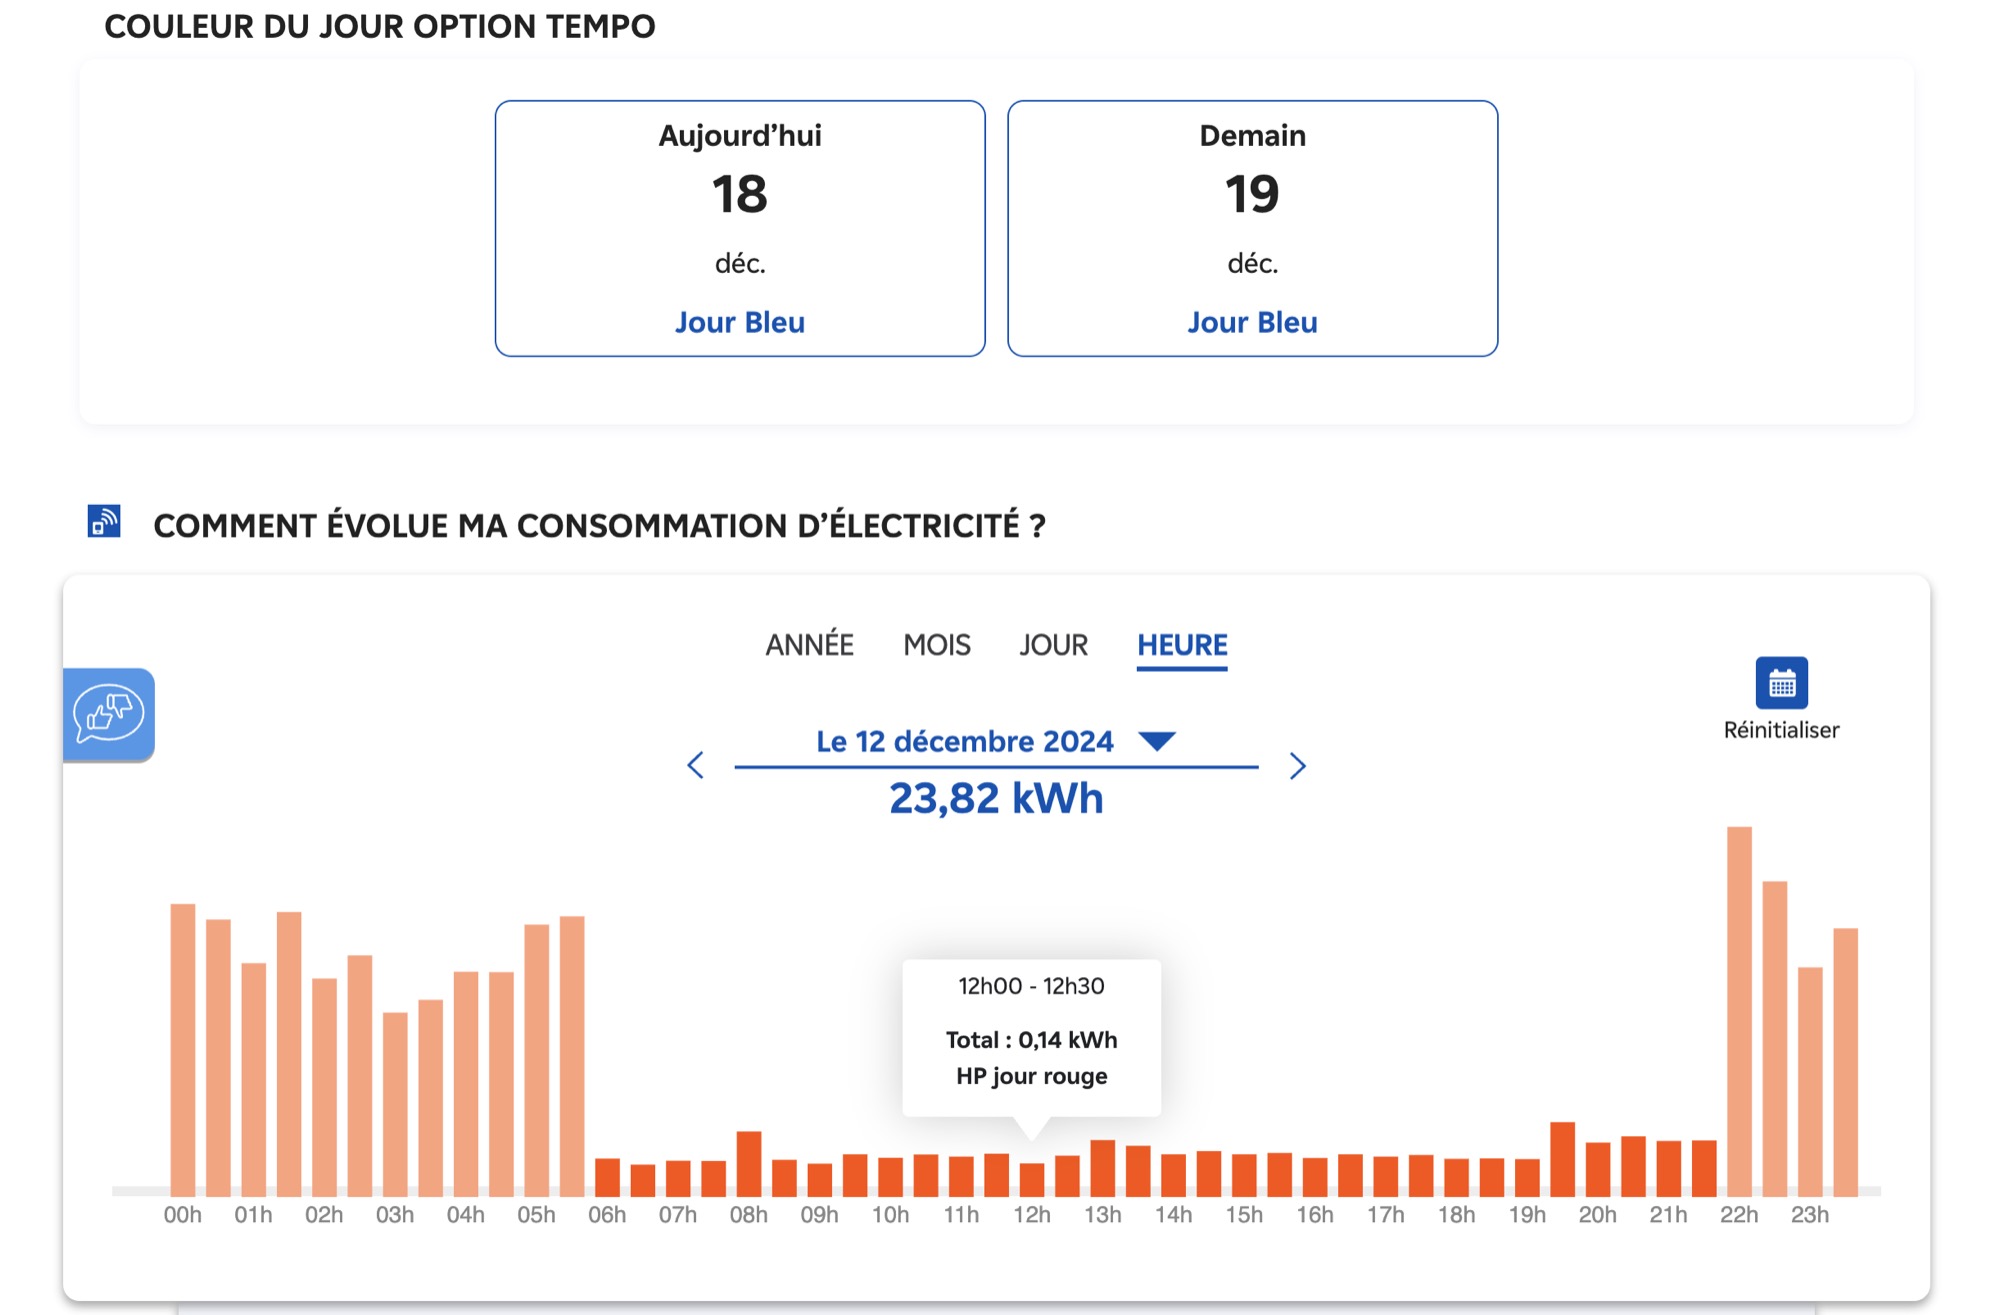
Task: Click the tallest bar at 22h
Action: 1739,1011
